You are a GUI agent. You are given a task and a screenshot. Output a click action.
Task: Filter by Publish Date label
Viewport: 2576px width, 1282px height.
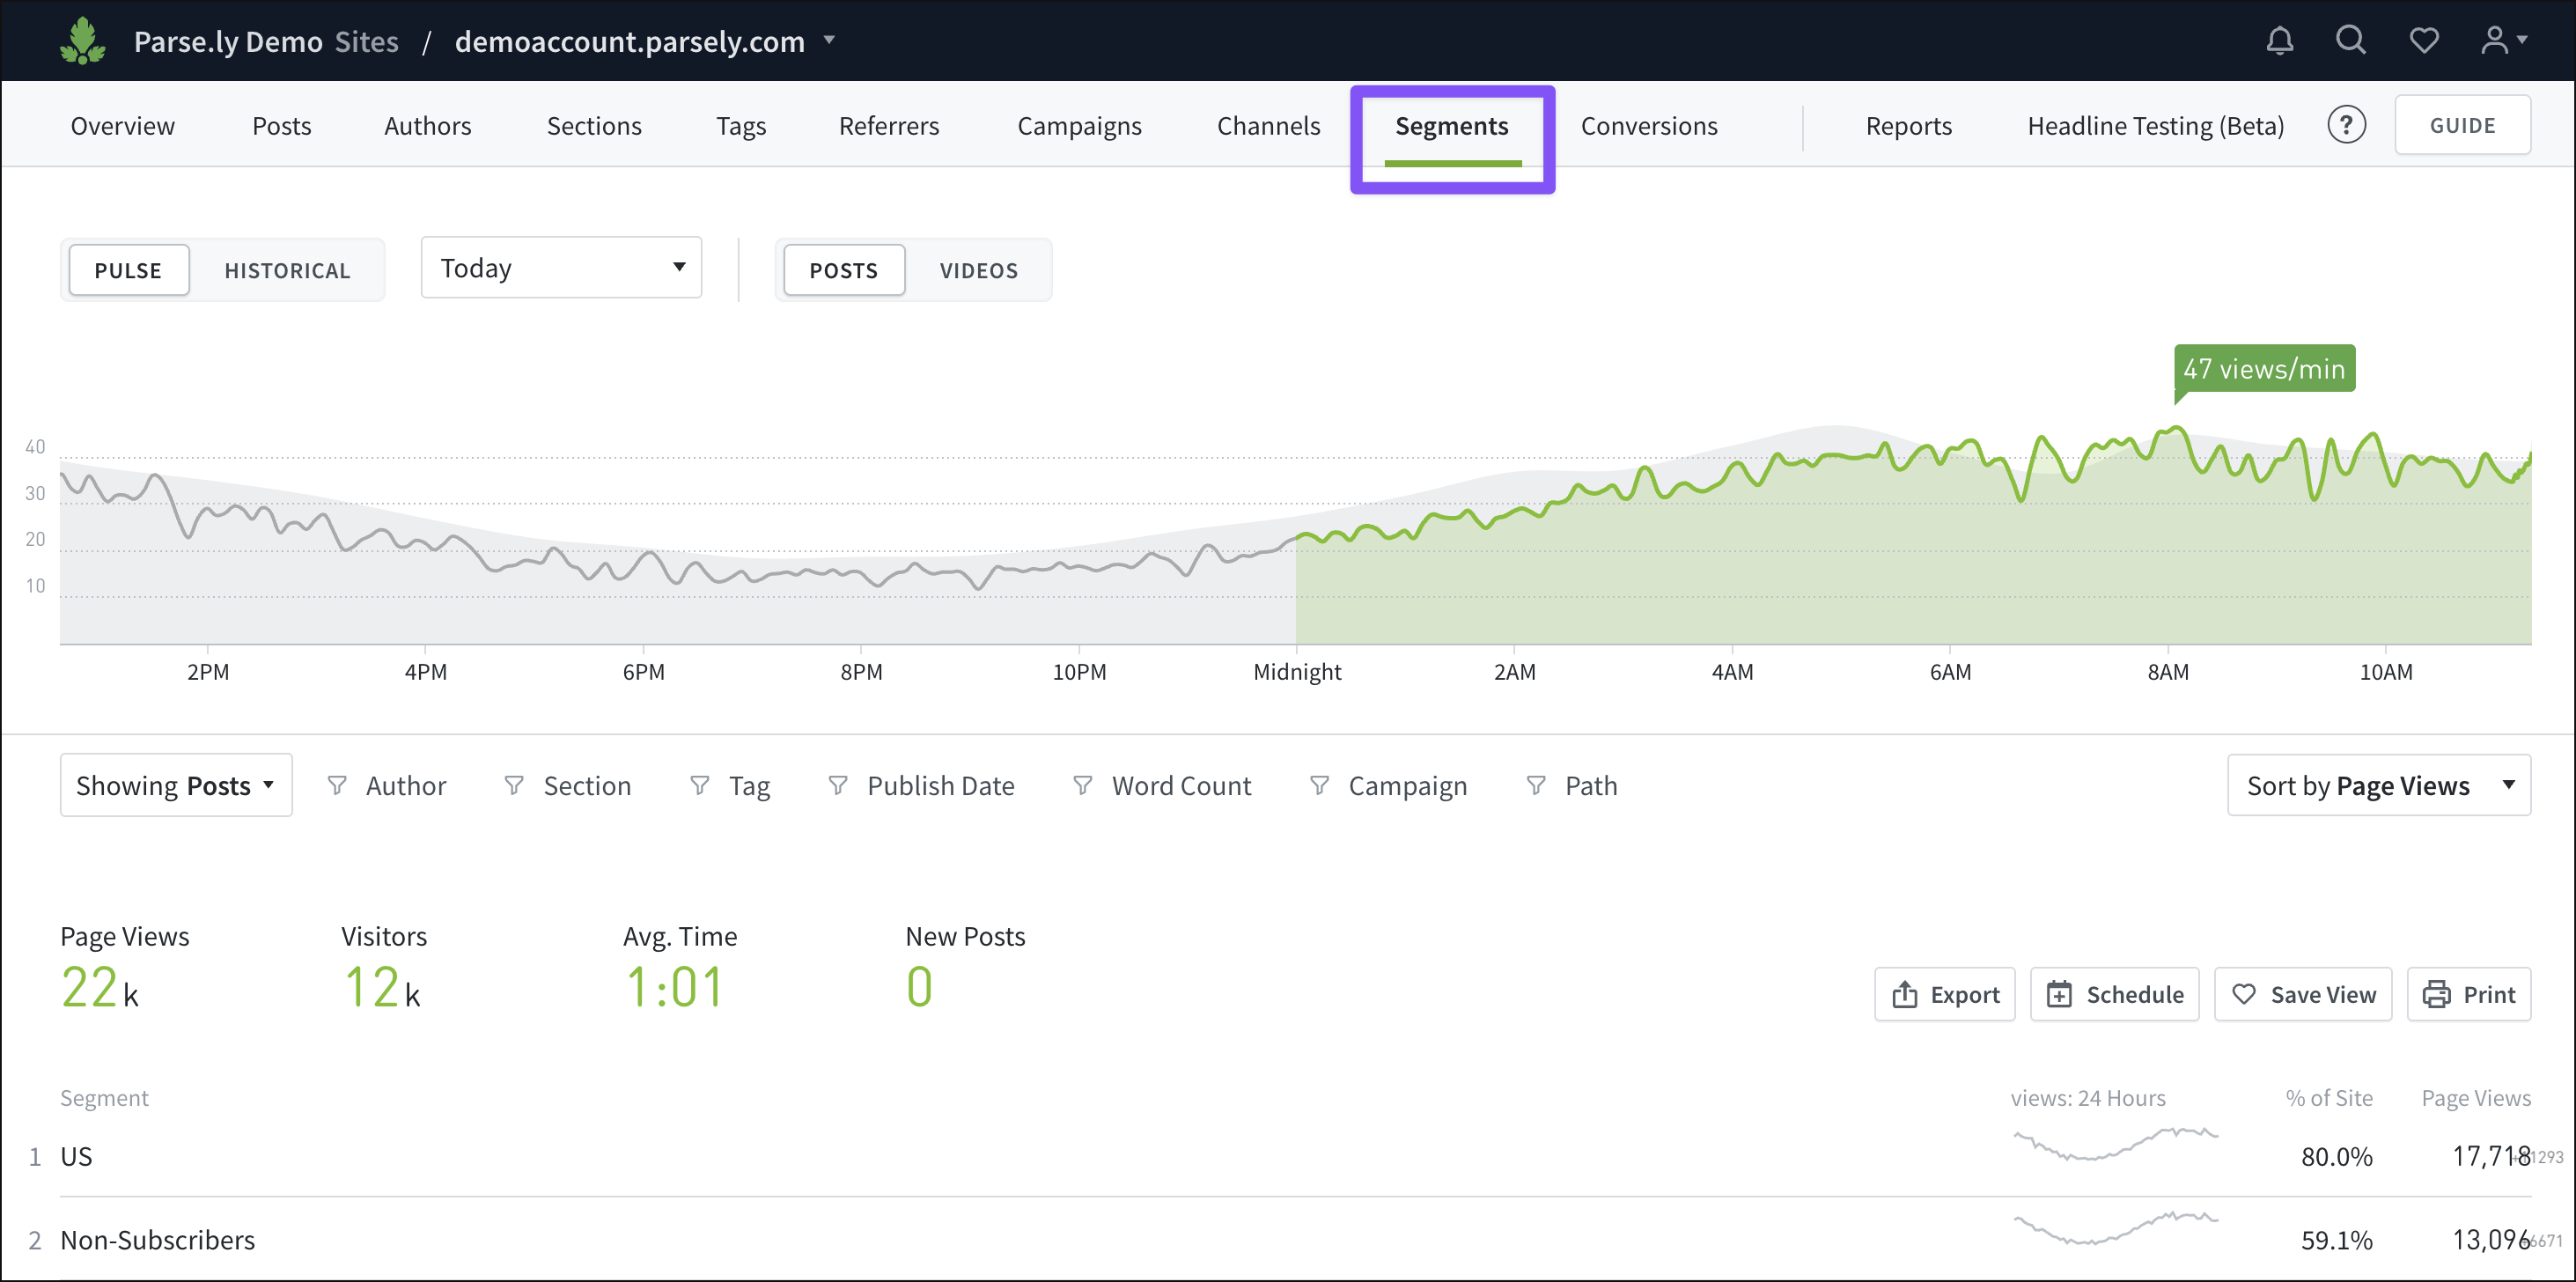[x=940, y=786]
